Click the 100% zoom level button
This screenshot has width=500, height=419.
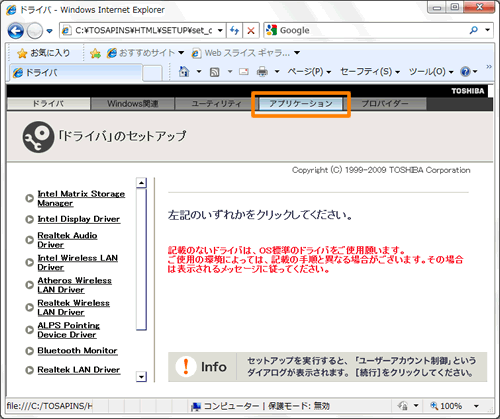446,406
